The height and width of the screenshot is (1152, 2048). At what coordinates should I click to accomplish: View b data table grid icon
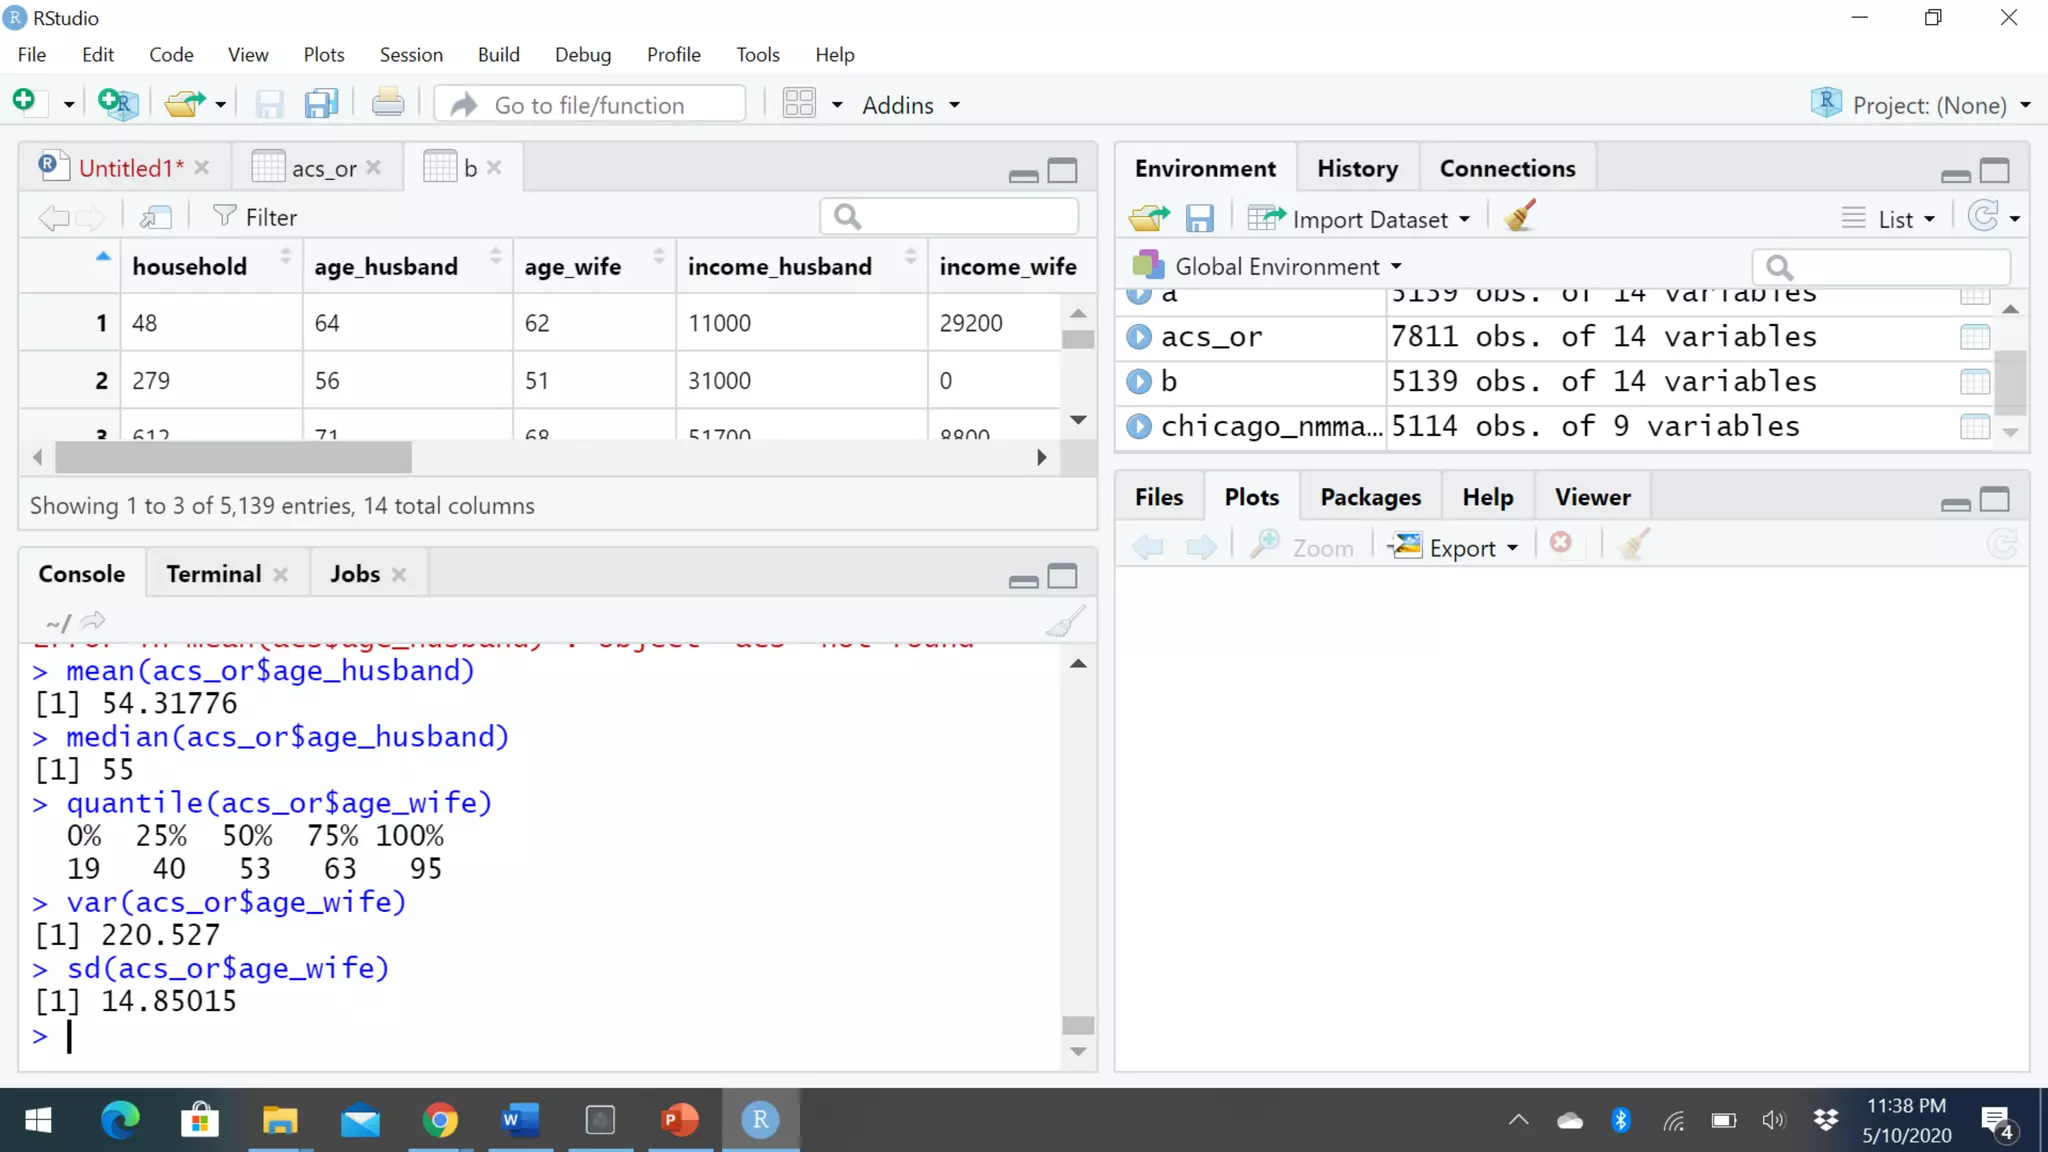(1975, 382)
